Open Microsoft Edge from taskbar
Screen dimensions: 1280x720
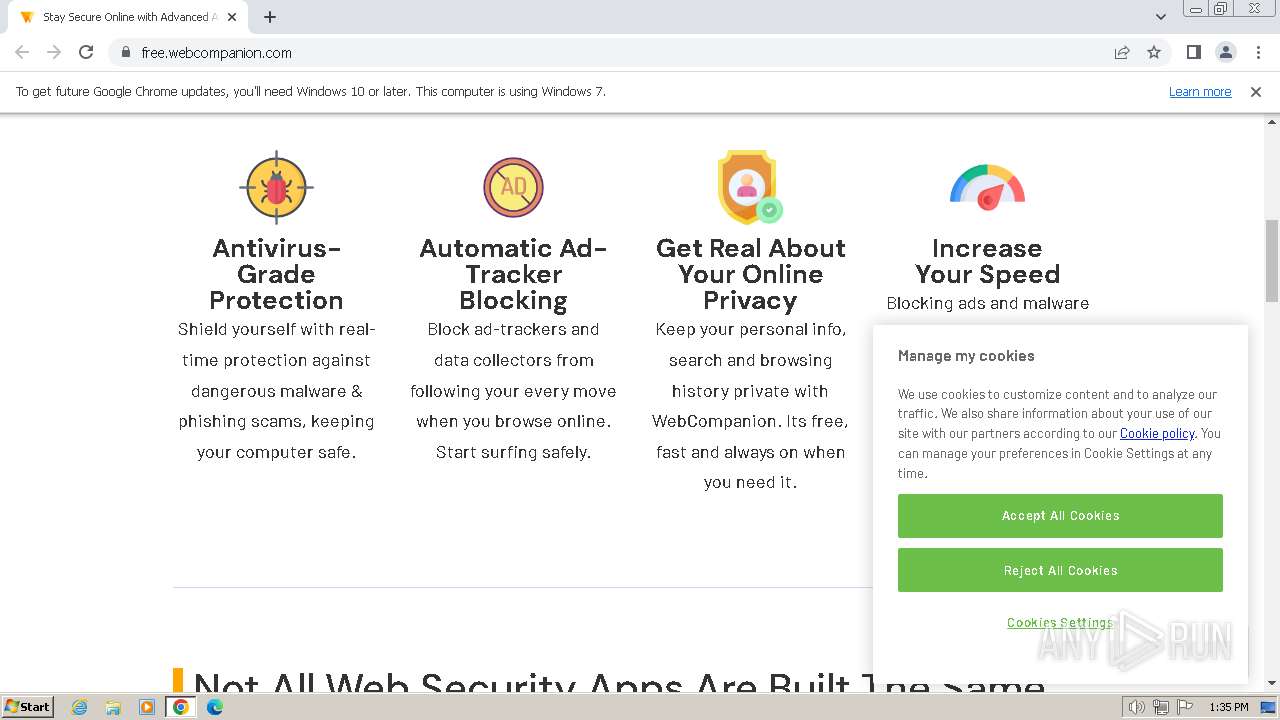tap(215, 707)
